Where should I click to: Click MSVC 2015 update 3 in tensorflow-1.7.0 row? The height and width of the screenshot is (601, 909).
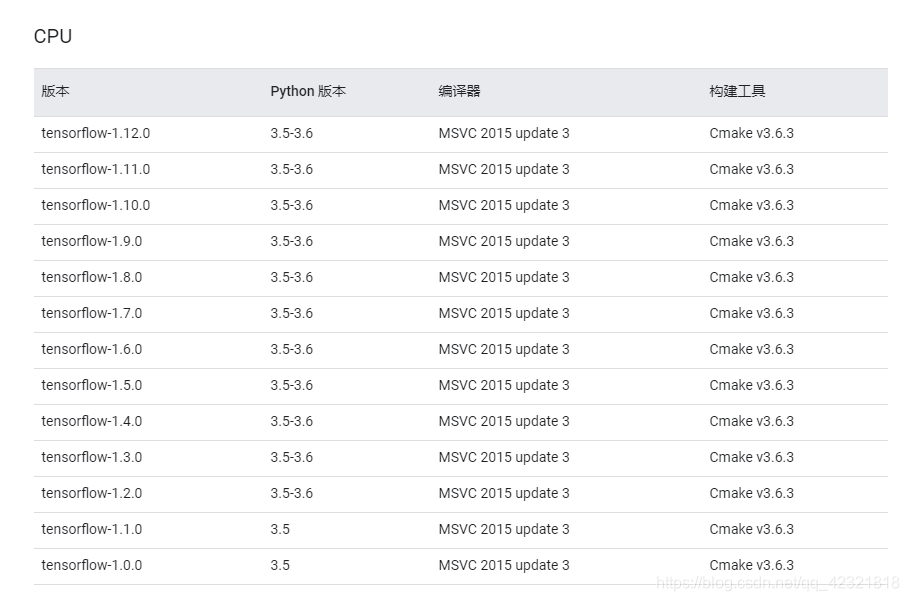pos(504,313)
